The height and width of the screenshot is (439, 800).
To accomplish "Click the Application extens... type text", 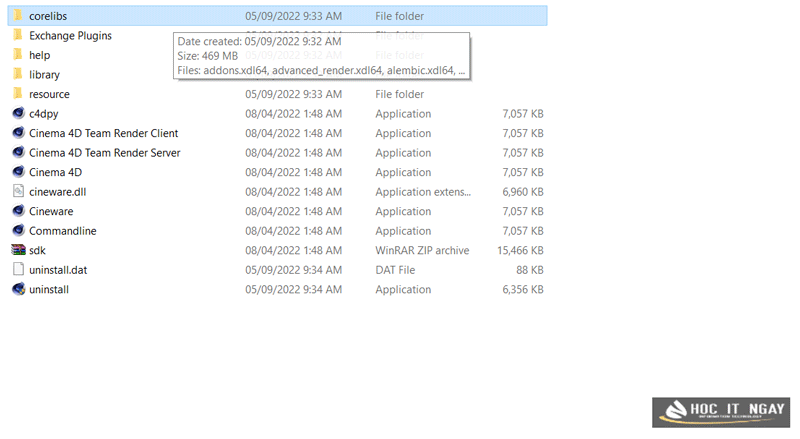I will coord(423,192).
